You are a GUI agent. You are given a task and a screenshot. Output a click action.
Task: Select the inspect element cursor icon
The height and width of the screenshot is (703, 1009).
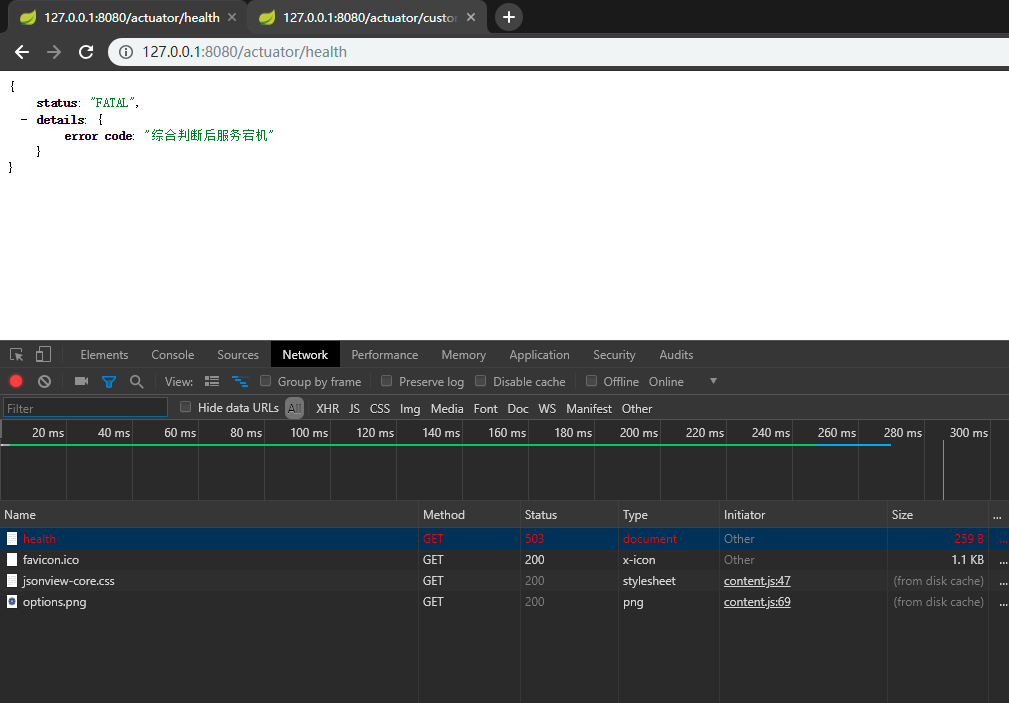(17, 355)
